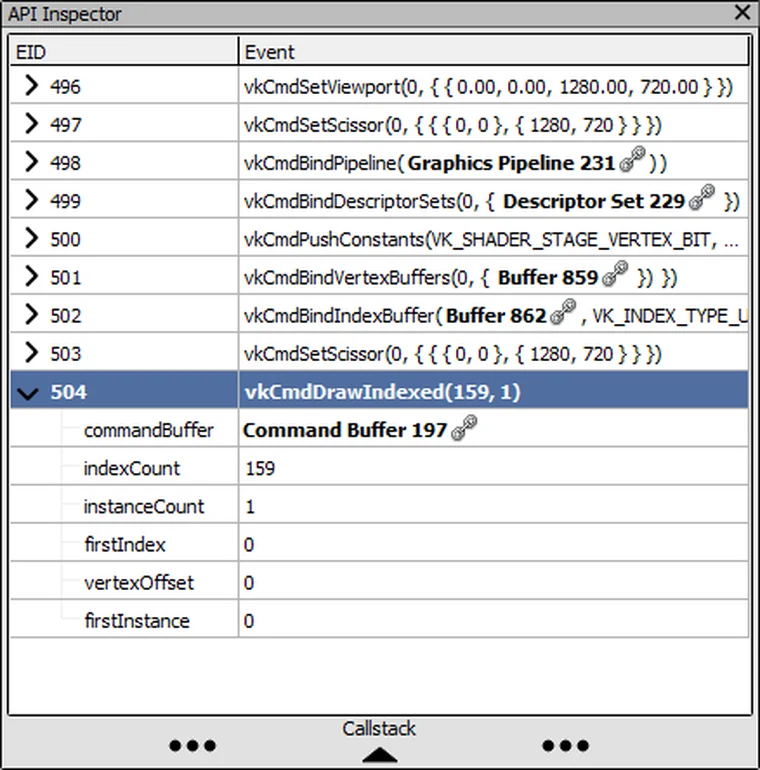The image size is (760, 770).
Task: Click link icon beside Descriptor Set 229
Action: click(x=702, y=197)
